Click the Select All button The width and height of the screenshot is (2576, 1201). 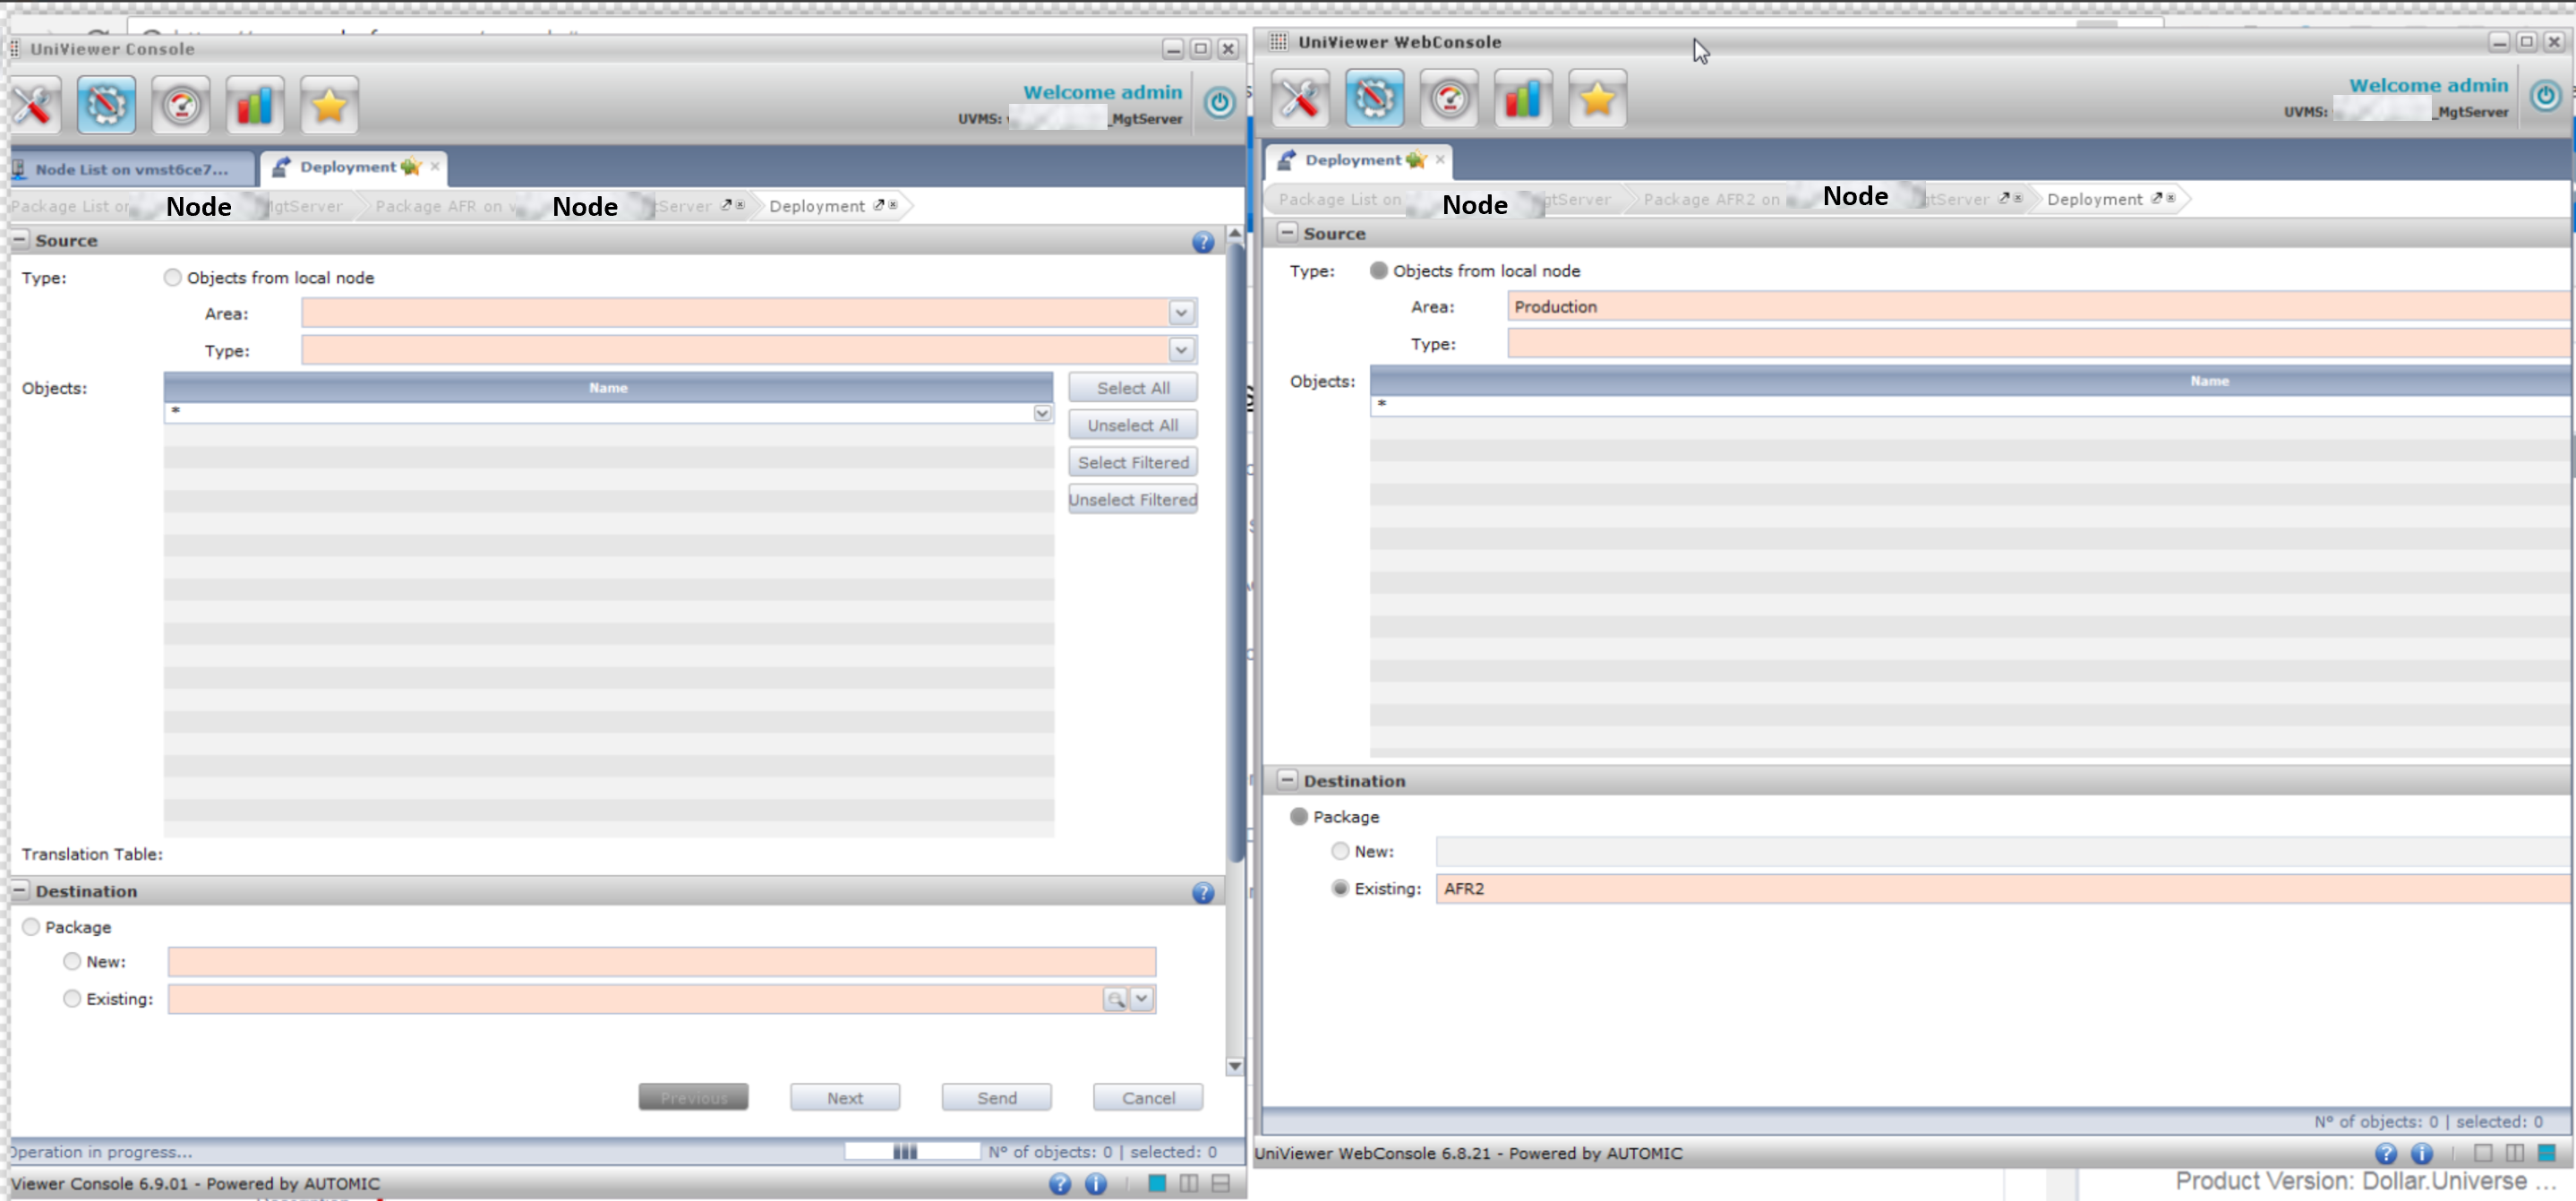point(1132,388)
